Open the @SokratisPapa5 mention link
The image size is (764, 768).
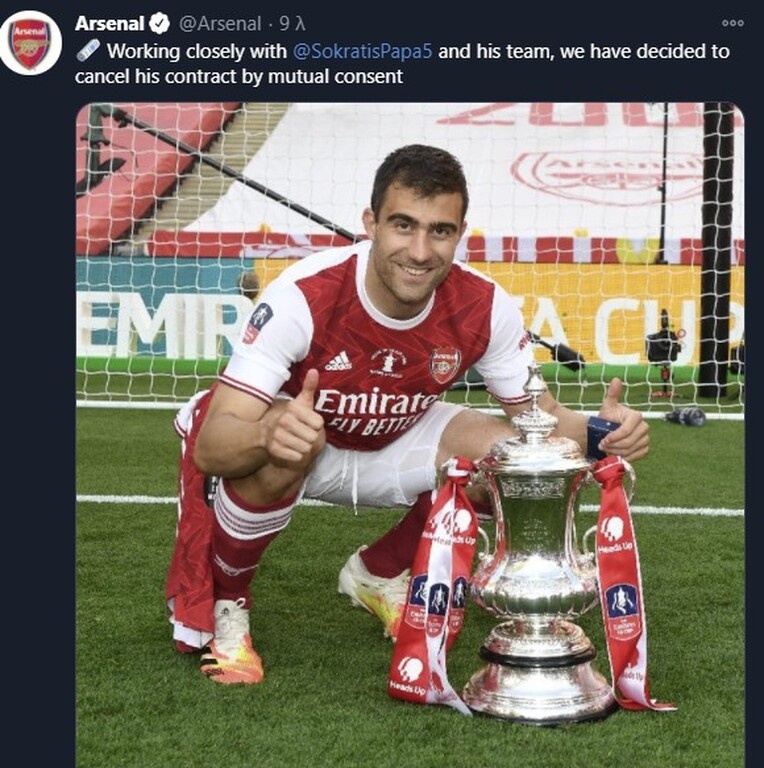pyautogui.click(x=363, y=51)
